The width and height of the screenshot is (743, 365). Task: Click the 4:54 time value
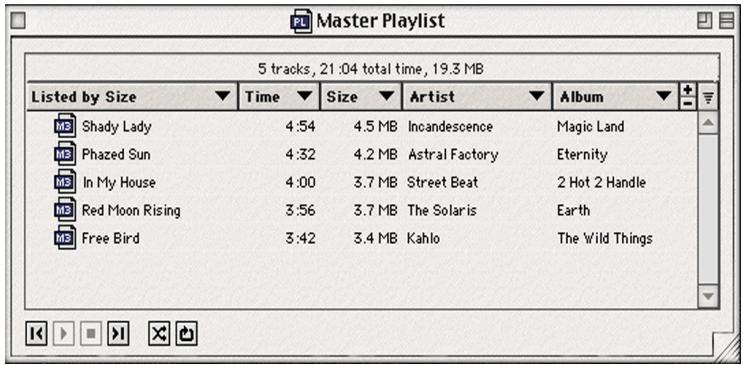[300, 127]
